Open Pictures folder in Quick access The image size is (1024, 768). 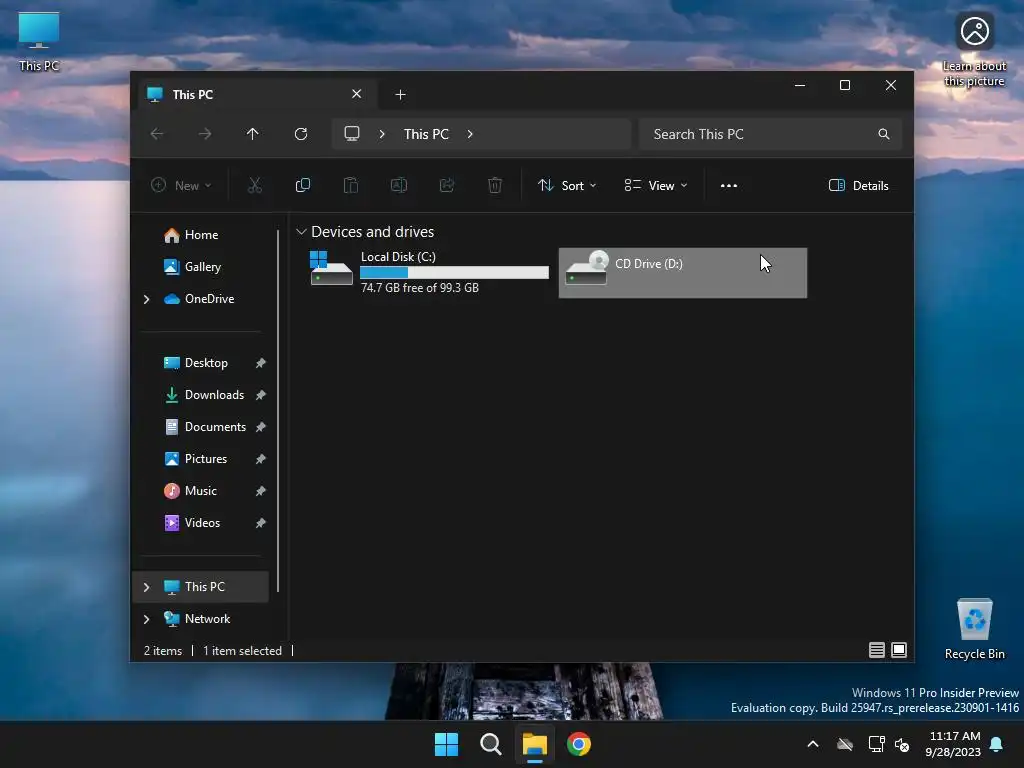(206, 459)
